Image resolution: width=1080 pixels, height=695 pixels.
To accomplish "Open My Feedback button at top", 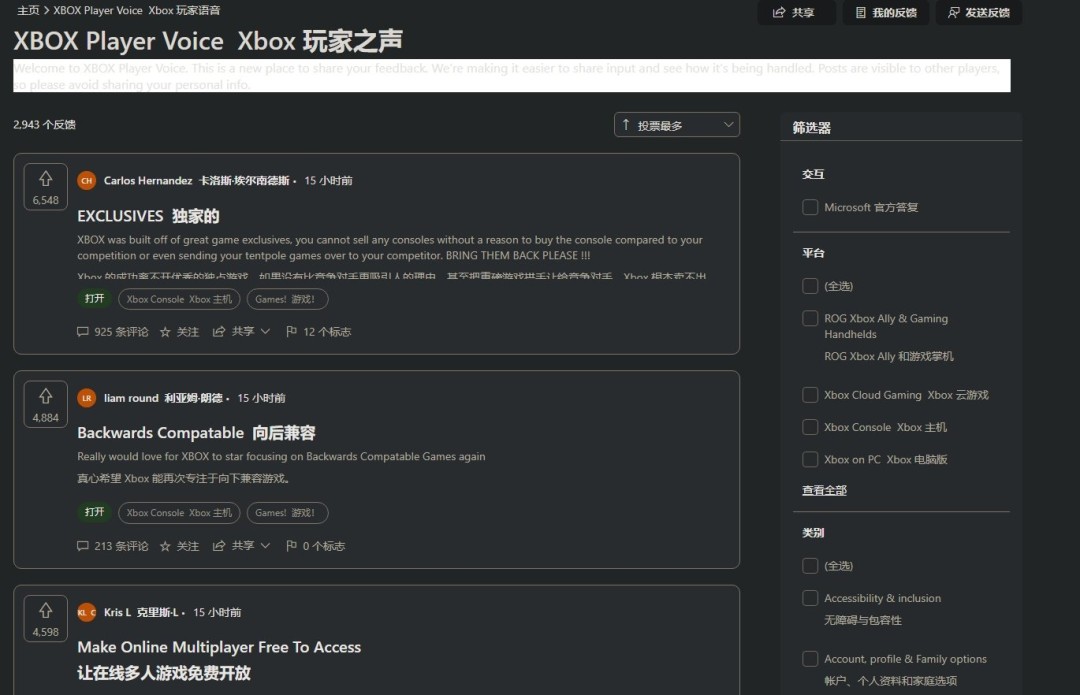I will [886, 12].
